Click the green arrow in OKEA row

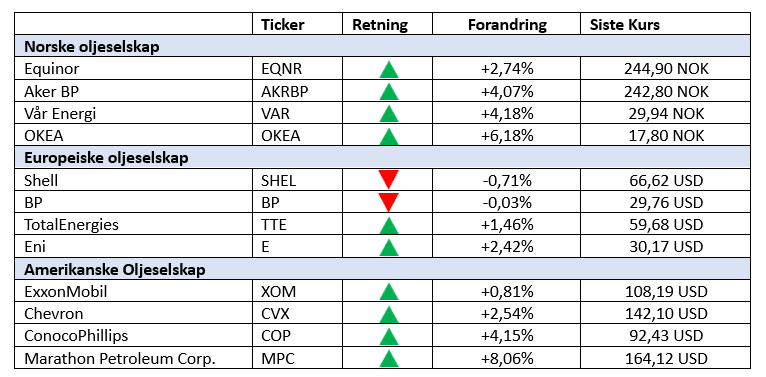[x=389, y=136]
